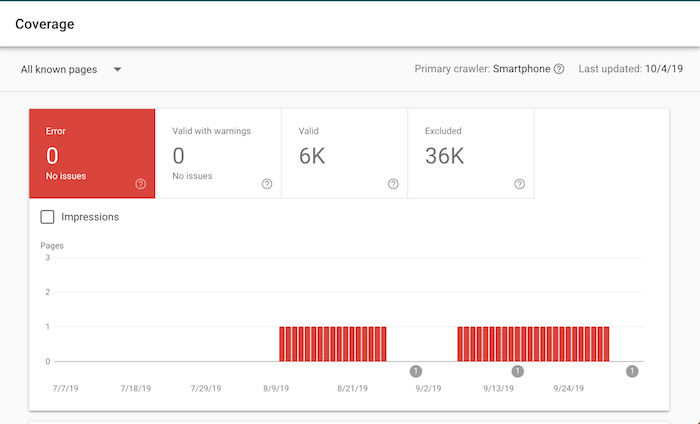The image size is (700, 424).
Task: Select last red bar of September cluster
Action: click(x=605, y=344)
